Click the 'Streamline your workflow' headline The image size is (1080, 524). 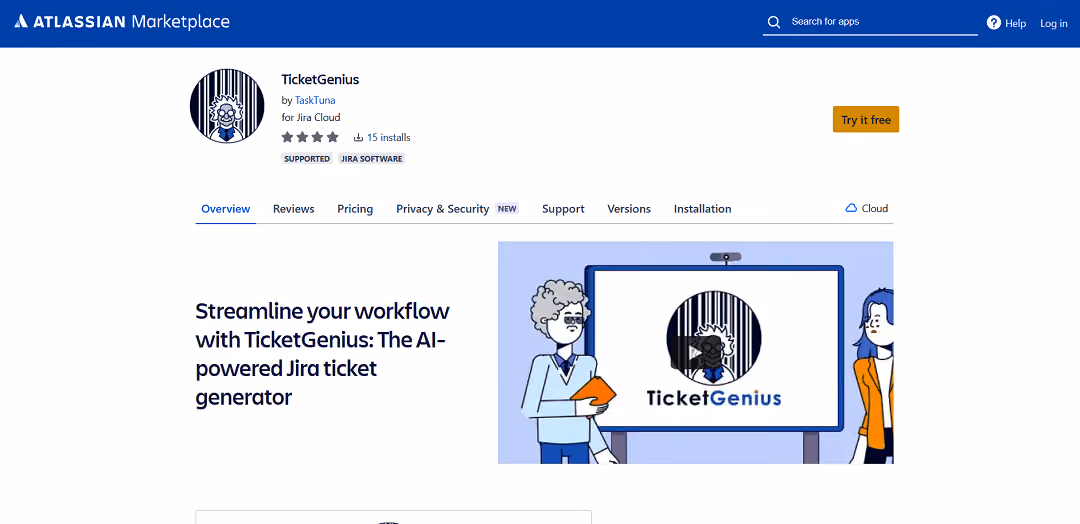click(322, 354)
